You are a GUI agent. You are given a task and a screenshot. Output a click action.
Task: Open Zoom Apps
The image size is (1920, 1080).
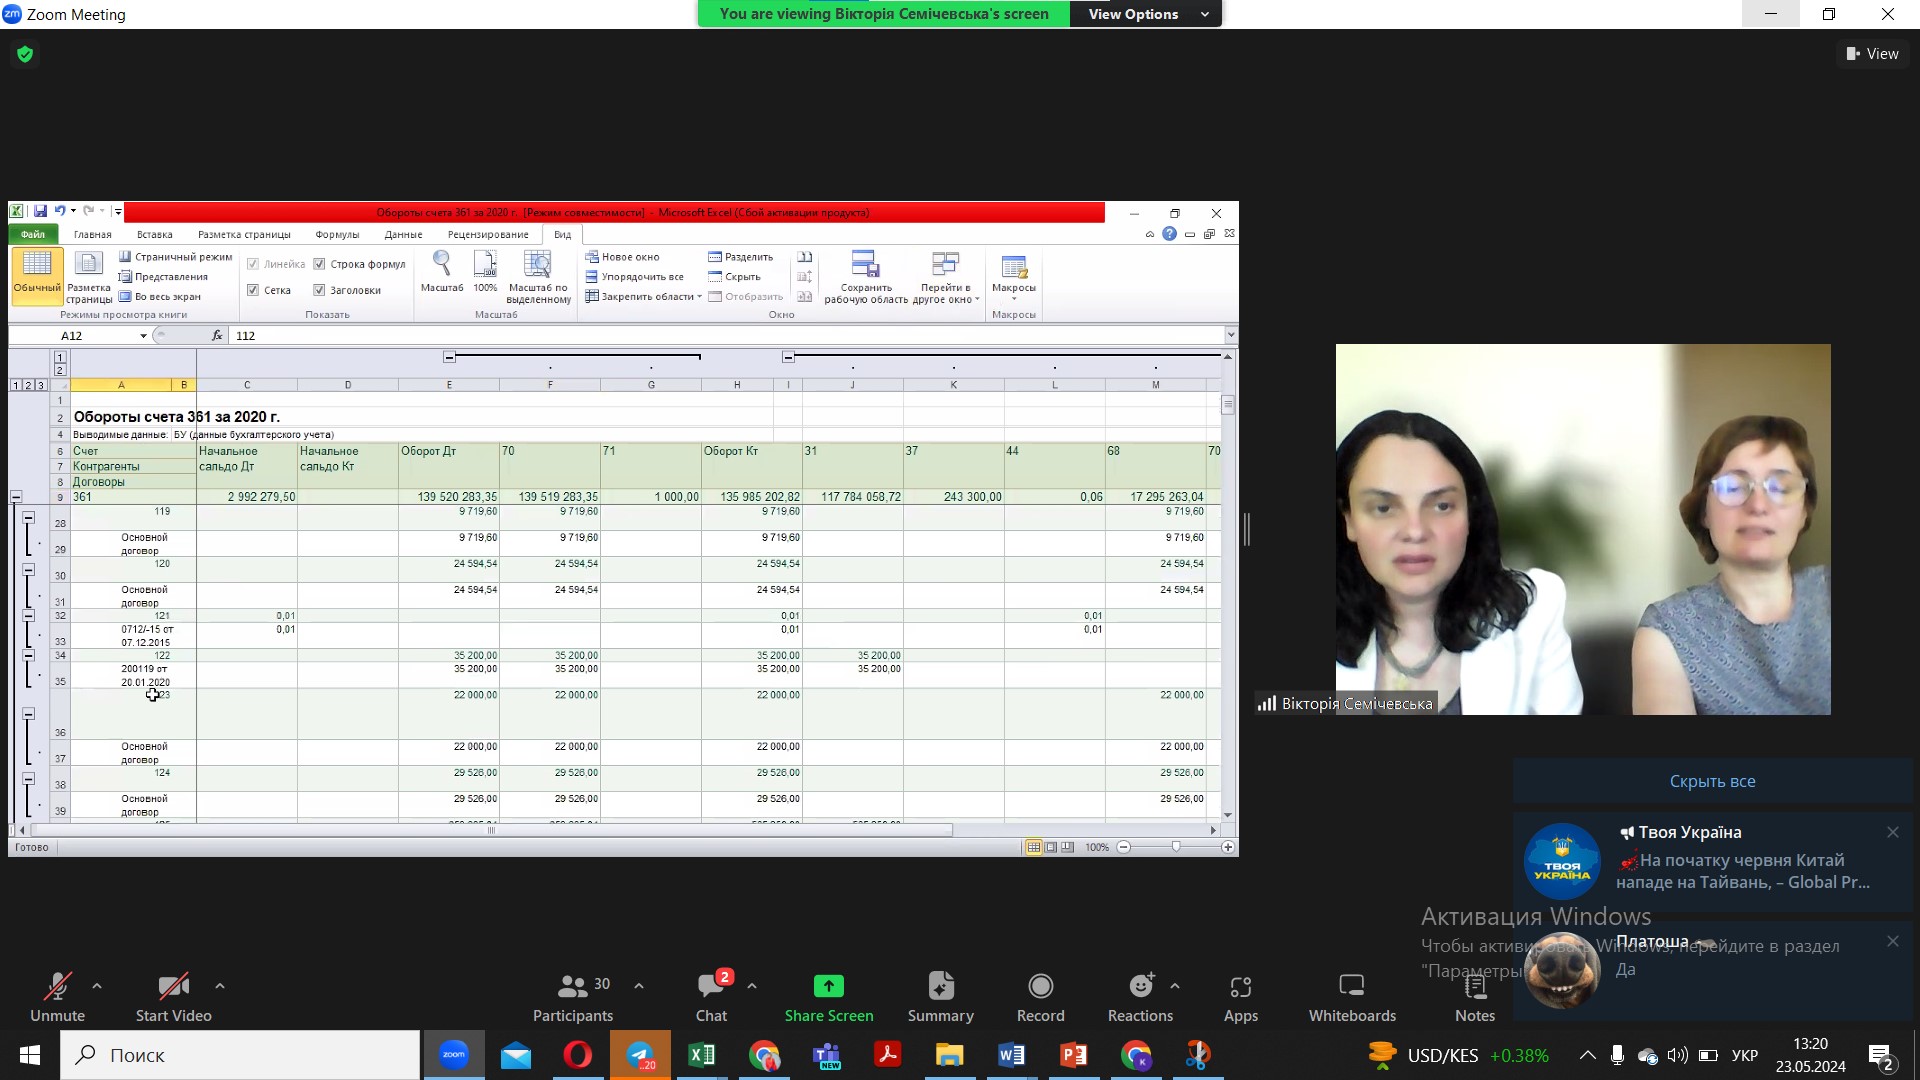(x=1241, y=997)
